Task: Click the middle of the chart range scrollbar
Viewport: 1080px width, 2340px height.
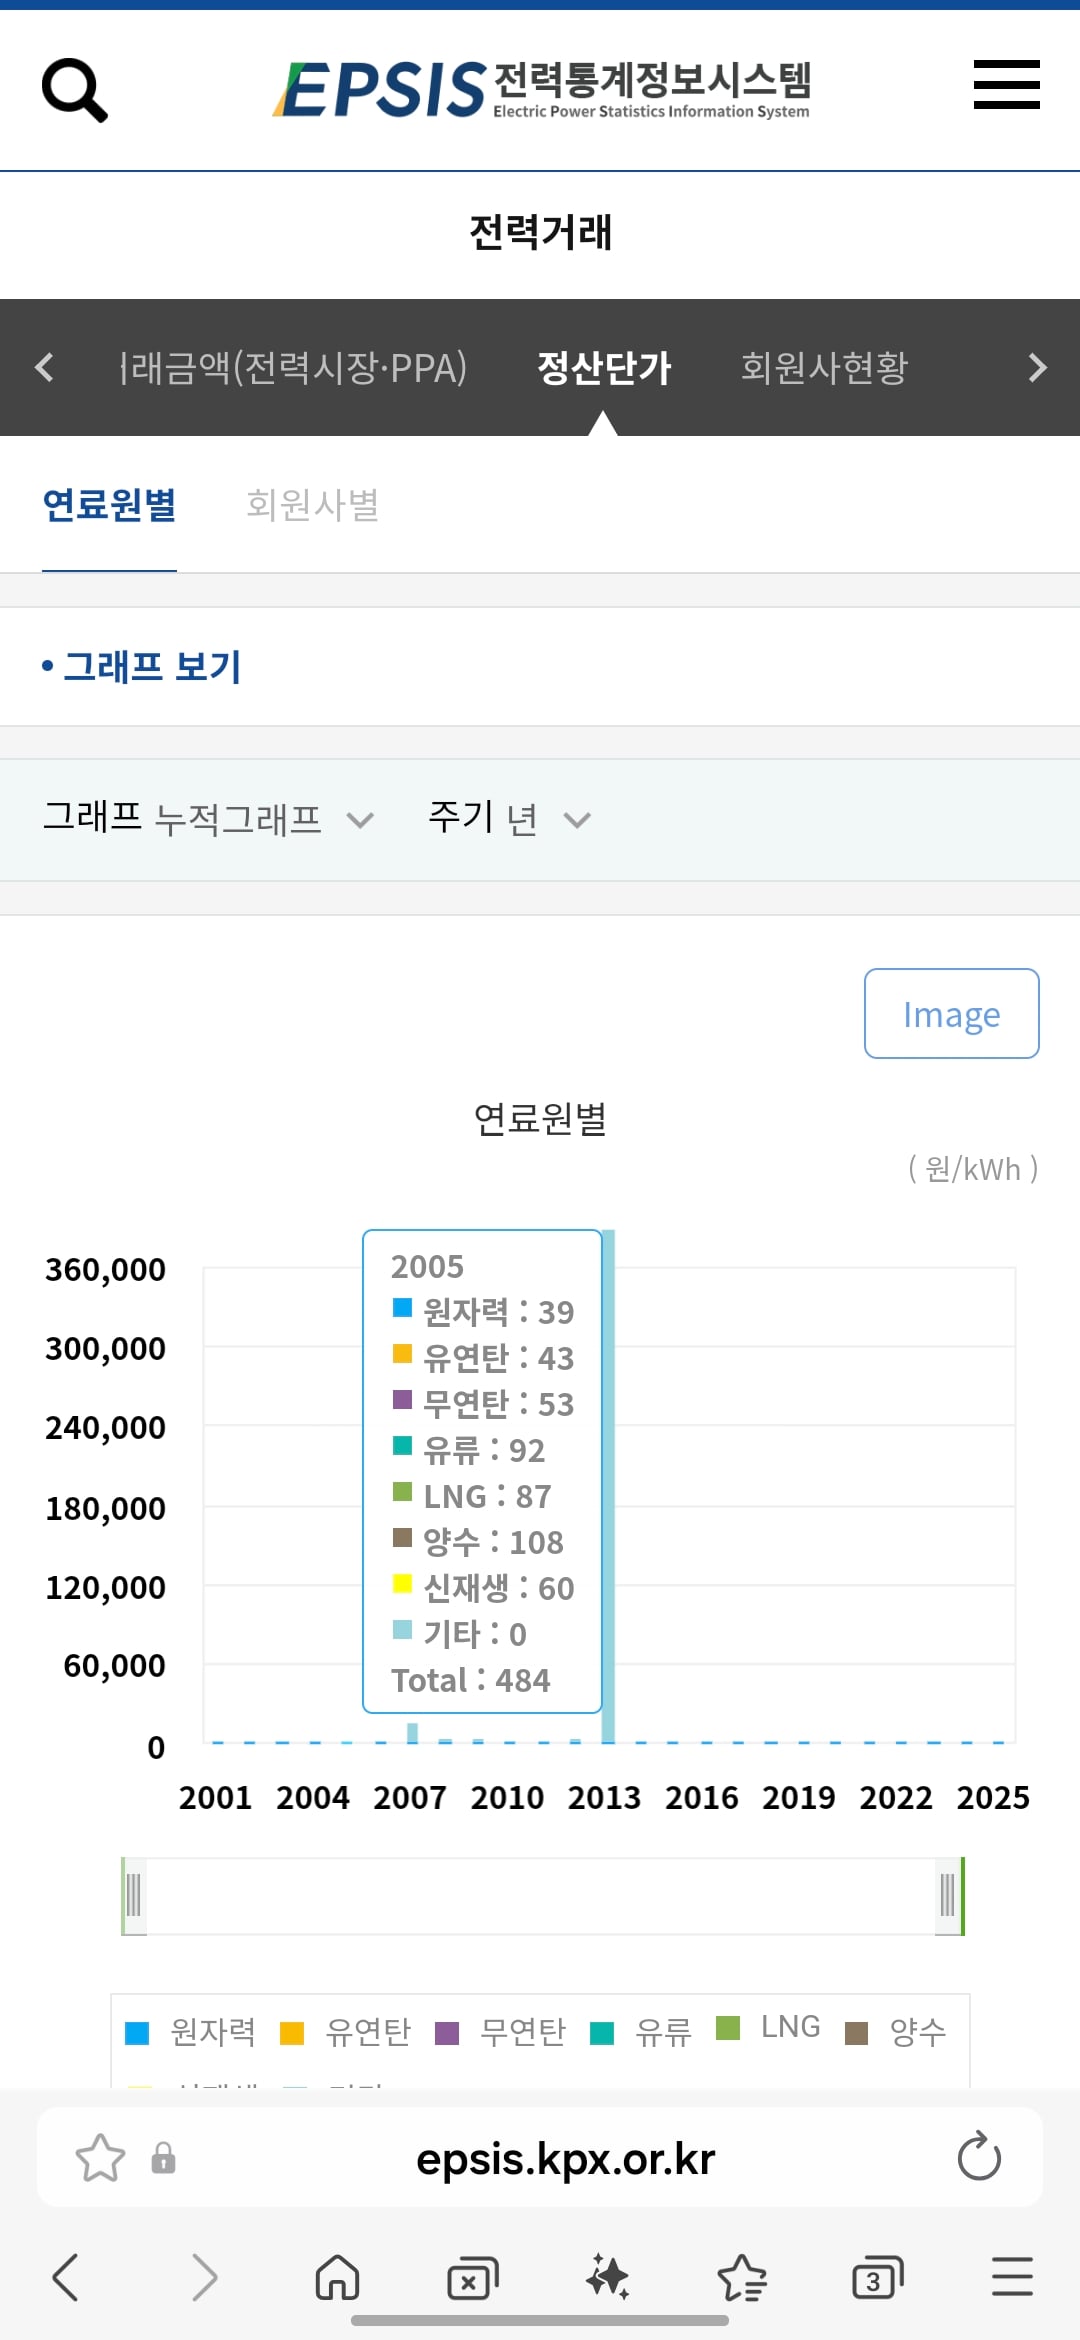Action: click(x=541, y=1896)
